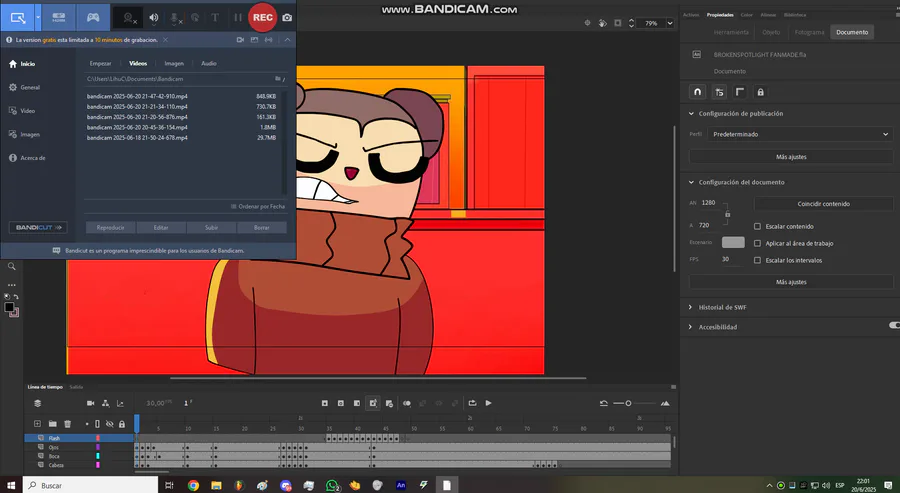
Task: Select Bandicam screen recording mode icon
Action: 18,17
